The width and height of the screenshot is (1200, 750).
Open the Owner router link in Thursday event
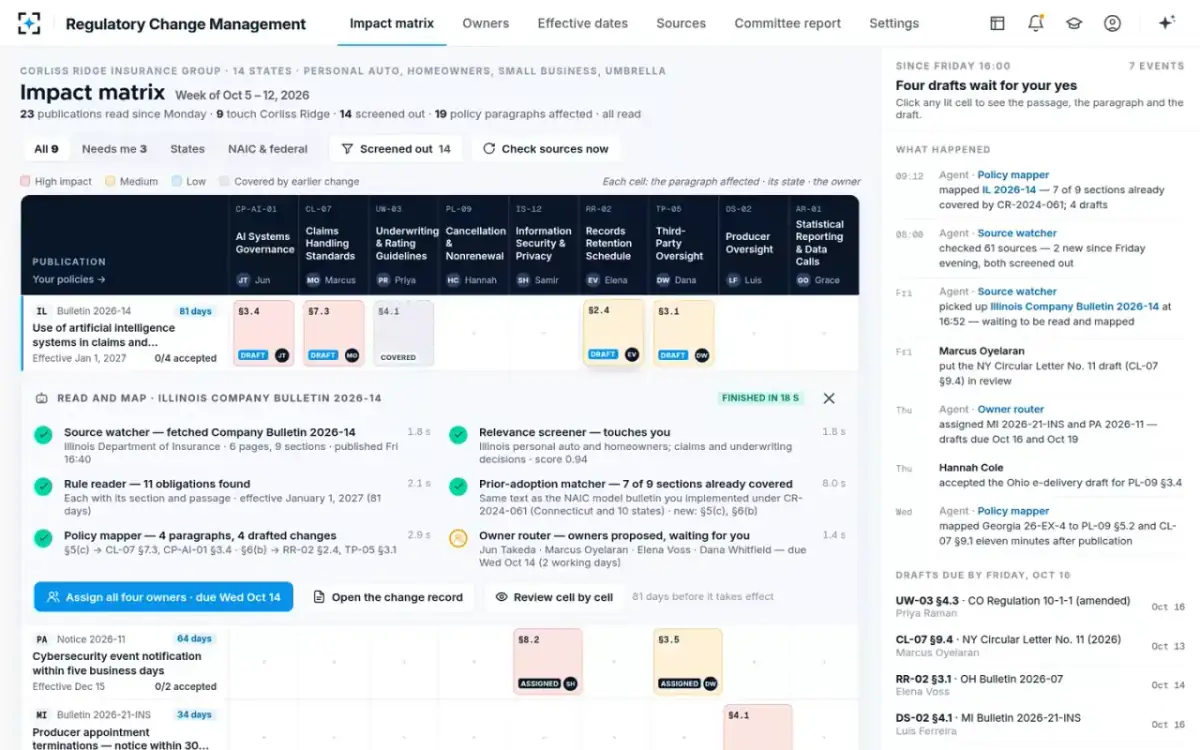click(1010, 409)
